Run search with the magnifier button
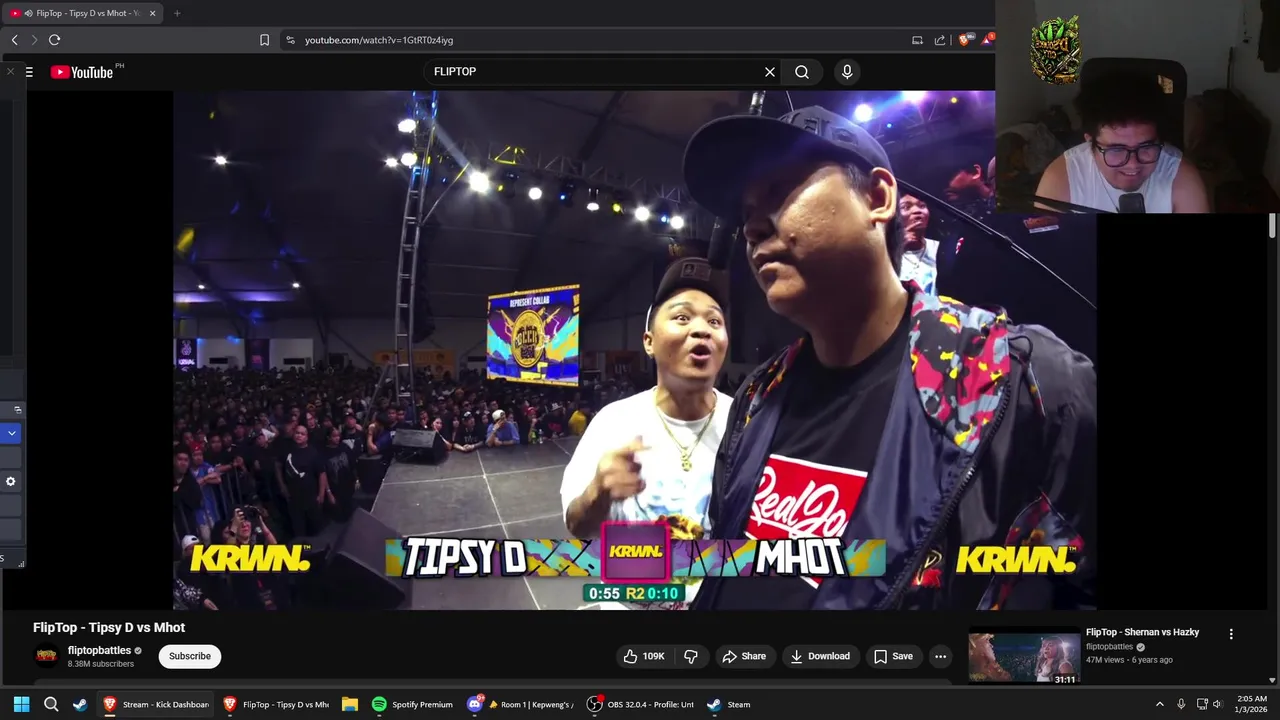 coord(802,72)
